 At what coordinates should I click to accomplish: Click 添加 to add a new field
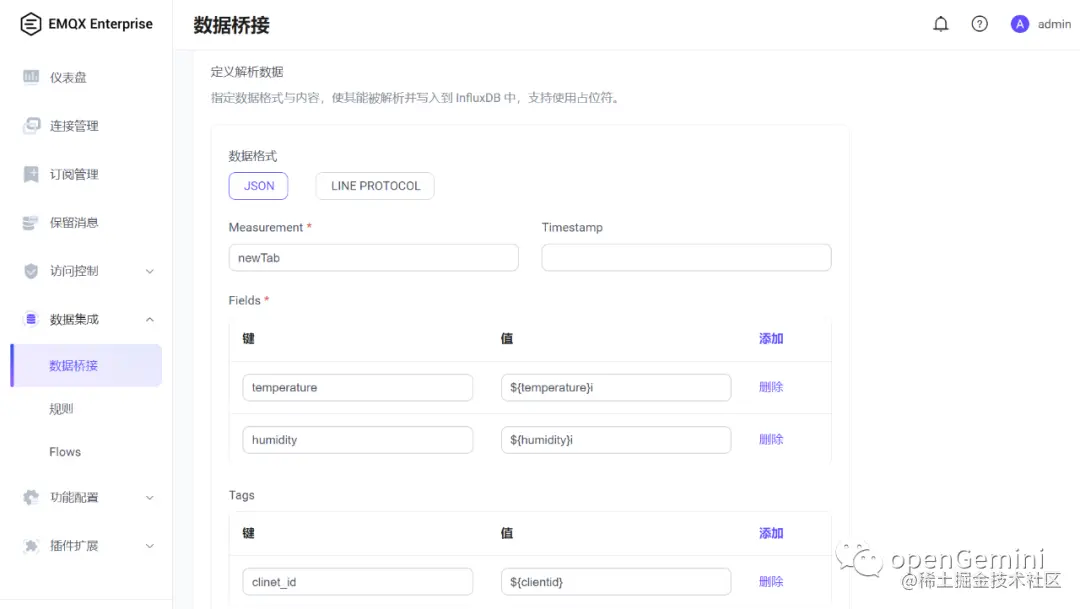770,338
